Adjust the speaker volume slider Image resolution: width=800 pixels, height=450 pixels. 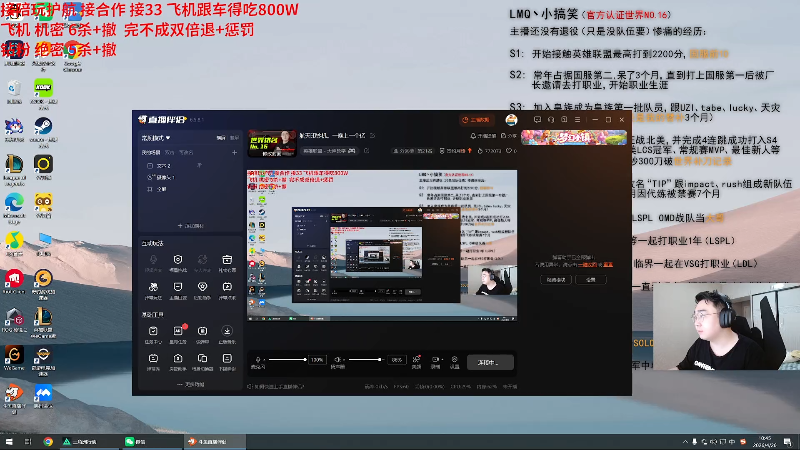[365, 359]
